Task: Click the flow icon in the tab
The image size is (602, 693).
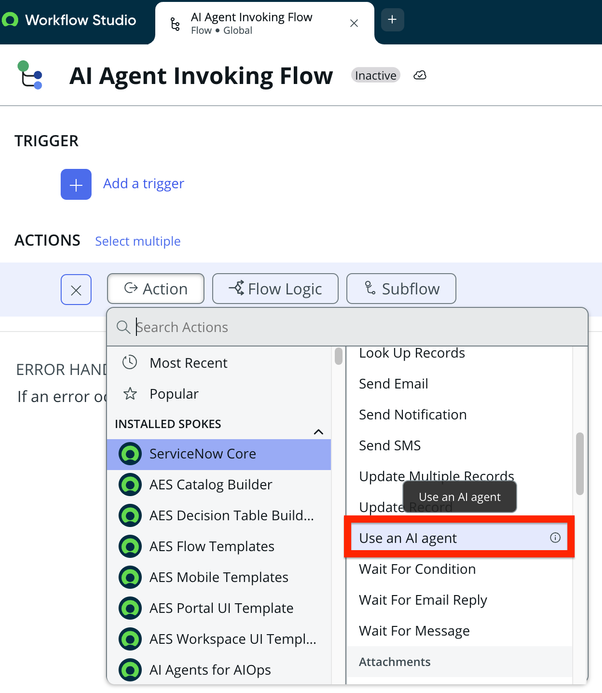Action: pyautogui.click(x=175, y=24)
